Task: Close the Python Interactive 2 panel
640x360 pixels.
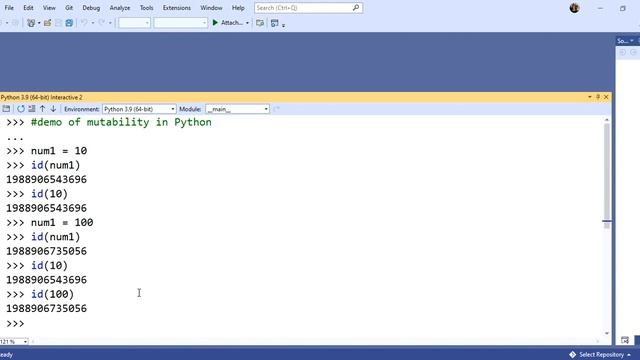Action: [606, 97]
